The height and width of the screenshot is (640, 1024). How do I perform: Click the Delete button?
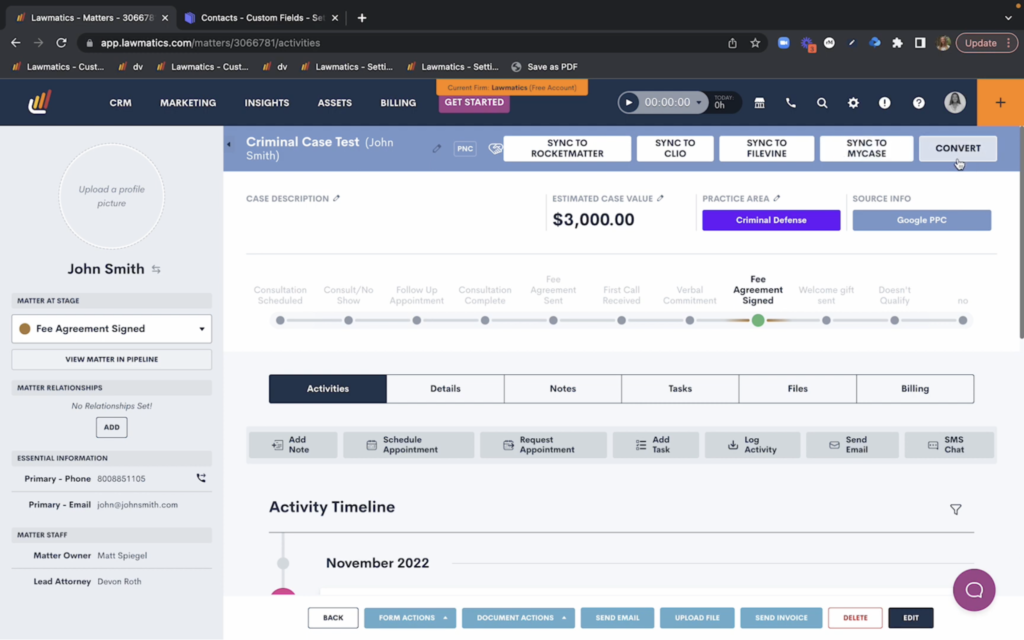(855, 618)
